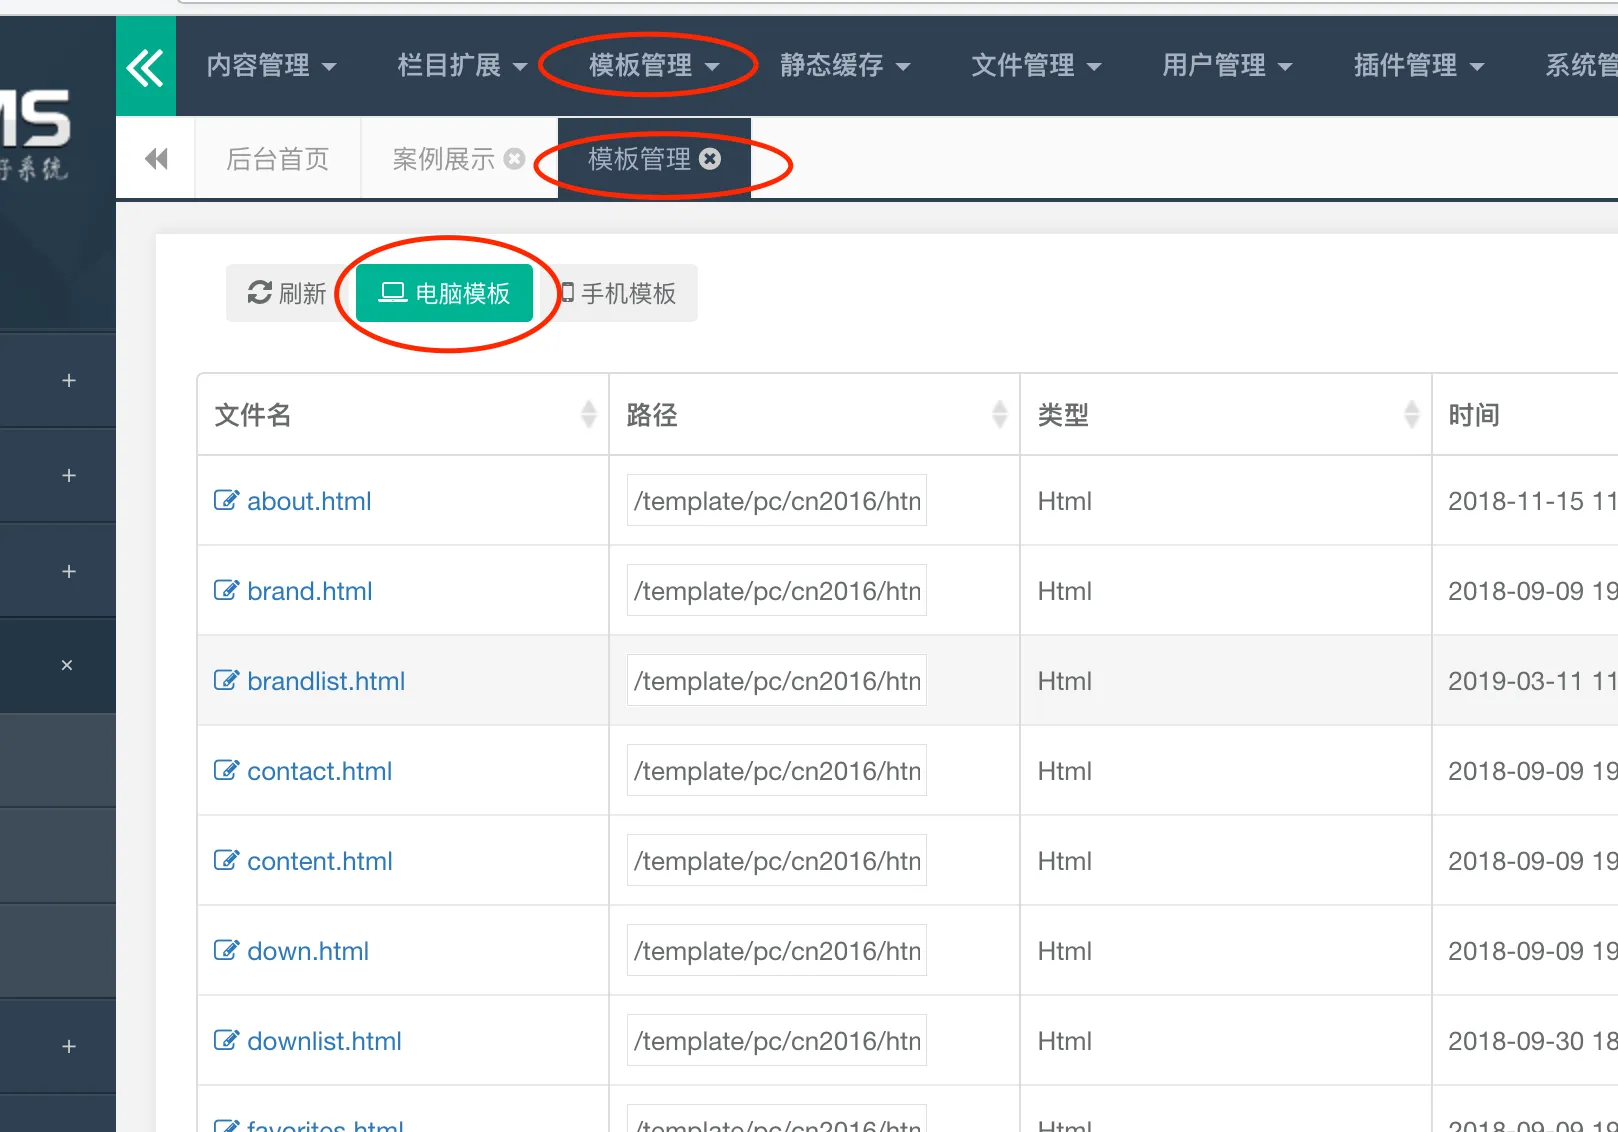
Task: Open the 模板管理 top menu
Action: pyautogui.click(x=654, y=66)
